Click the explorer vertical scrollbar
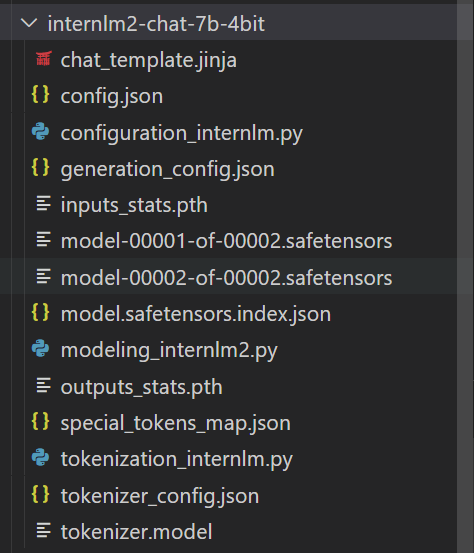474x553 pixels. point(466,276)
